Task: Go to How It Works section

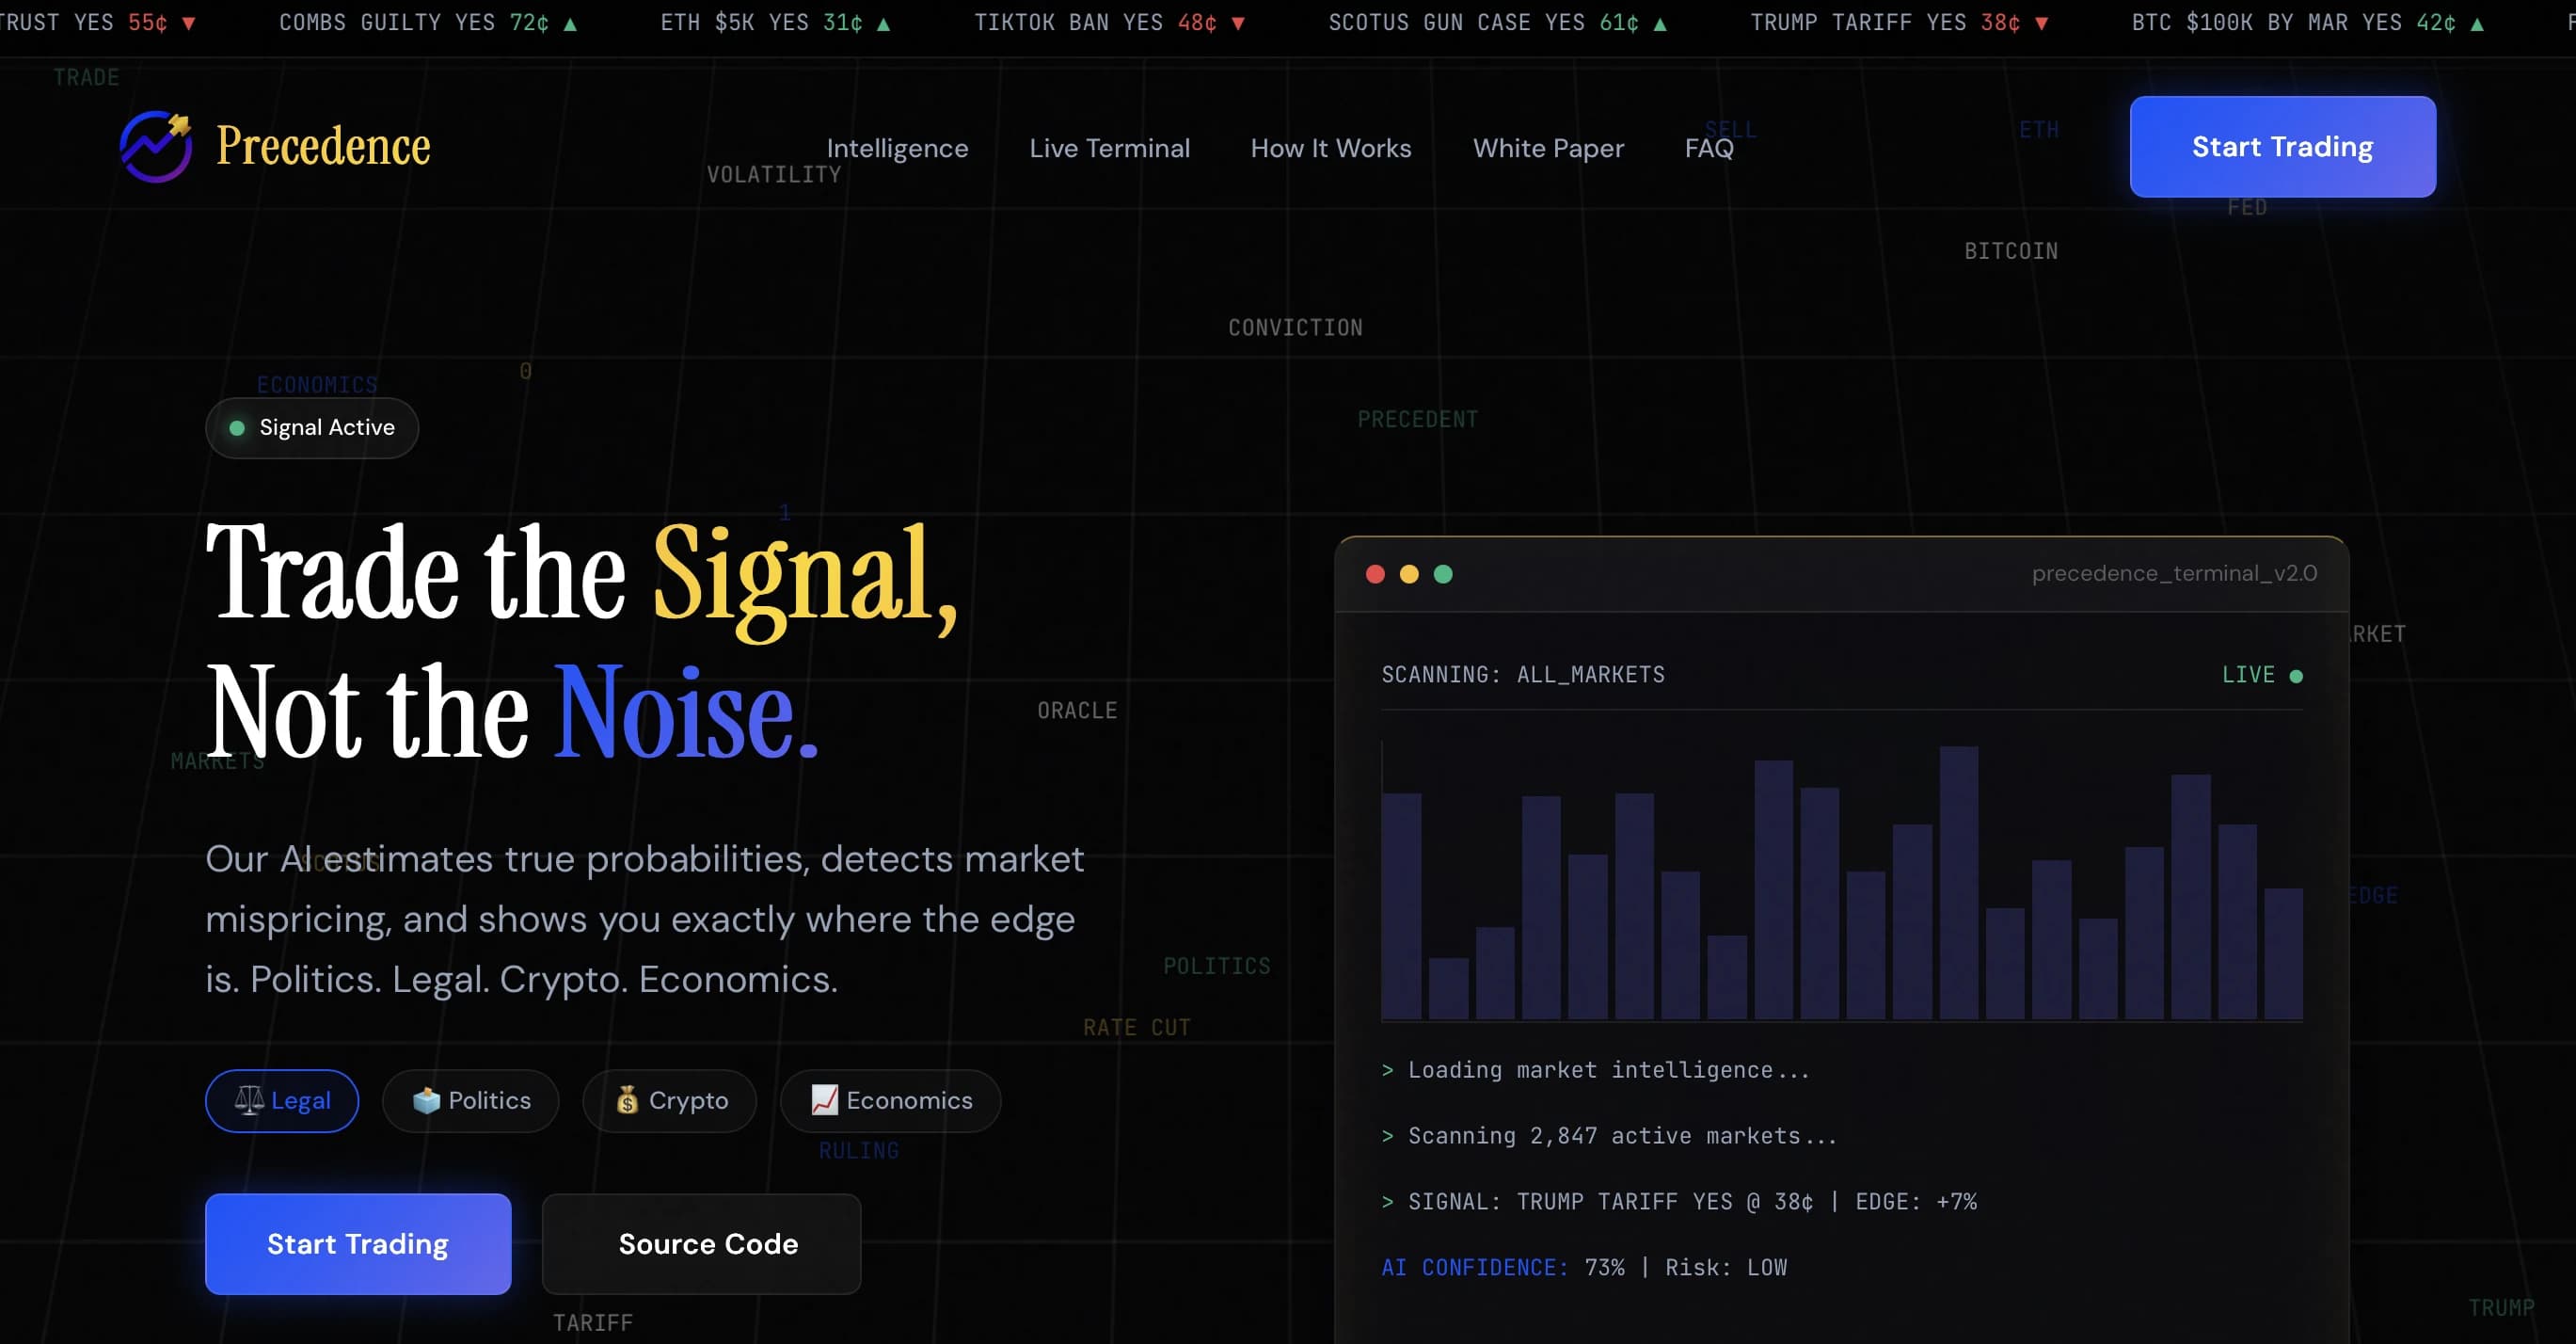Action: click(1331, 148)
